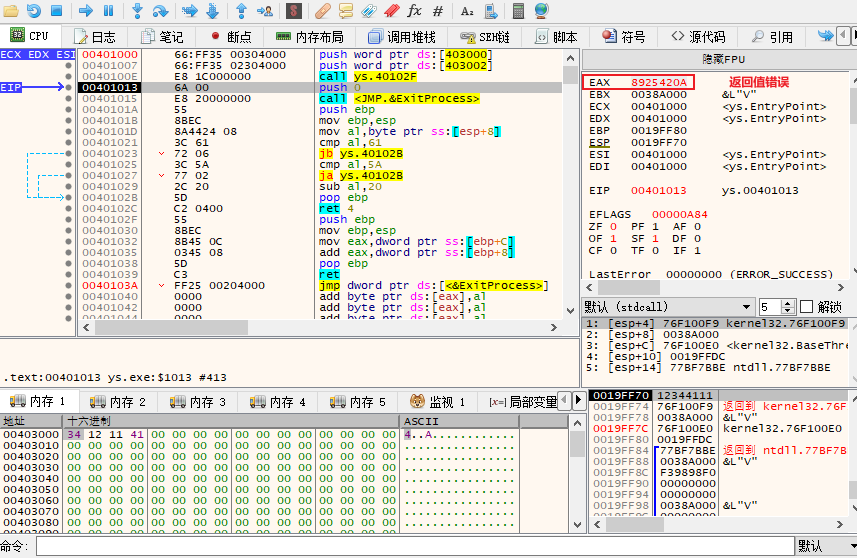Restart the debugged program
This screenshot has height=558, width=857.
pyautogui.click(x=33, y=11)
